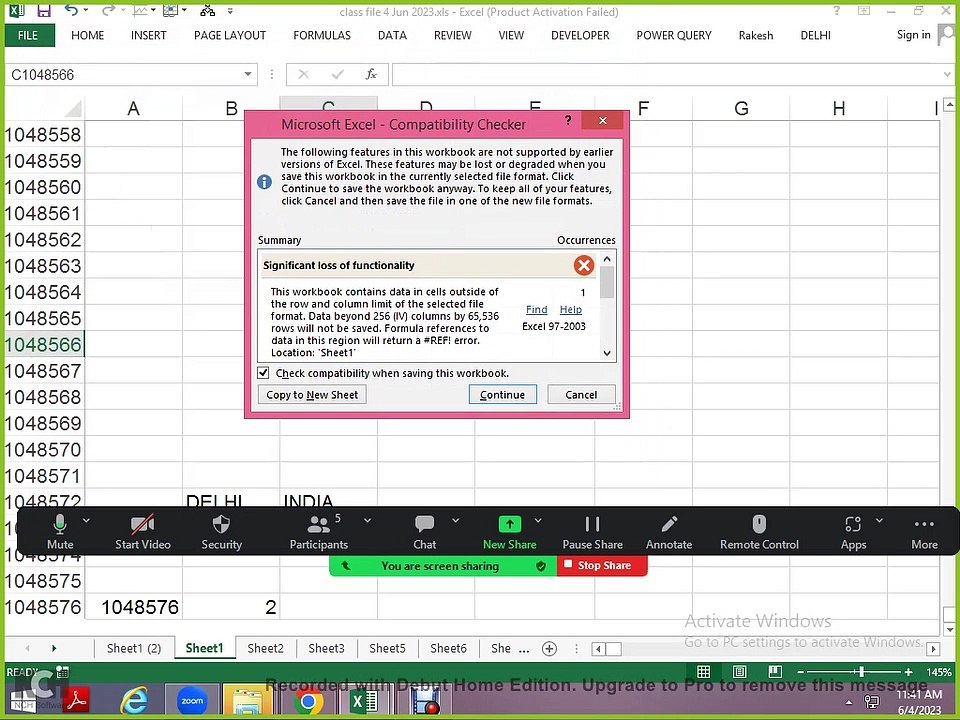
Task: Open the Adobe Acrobat taskbar icon
Action: pos(77,700)
